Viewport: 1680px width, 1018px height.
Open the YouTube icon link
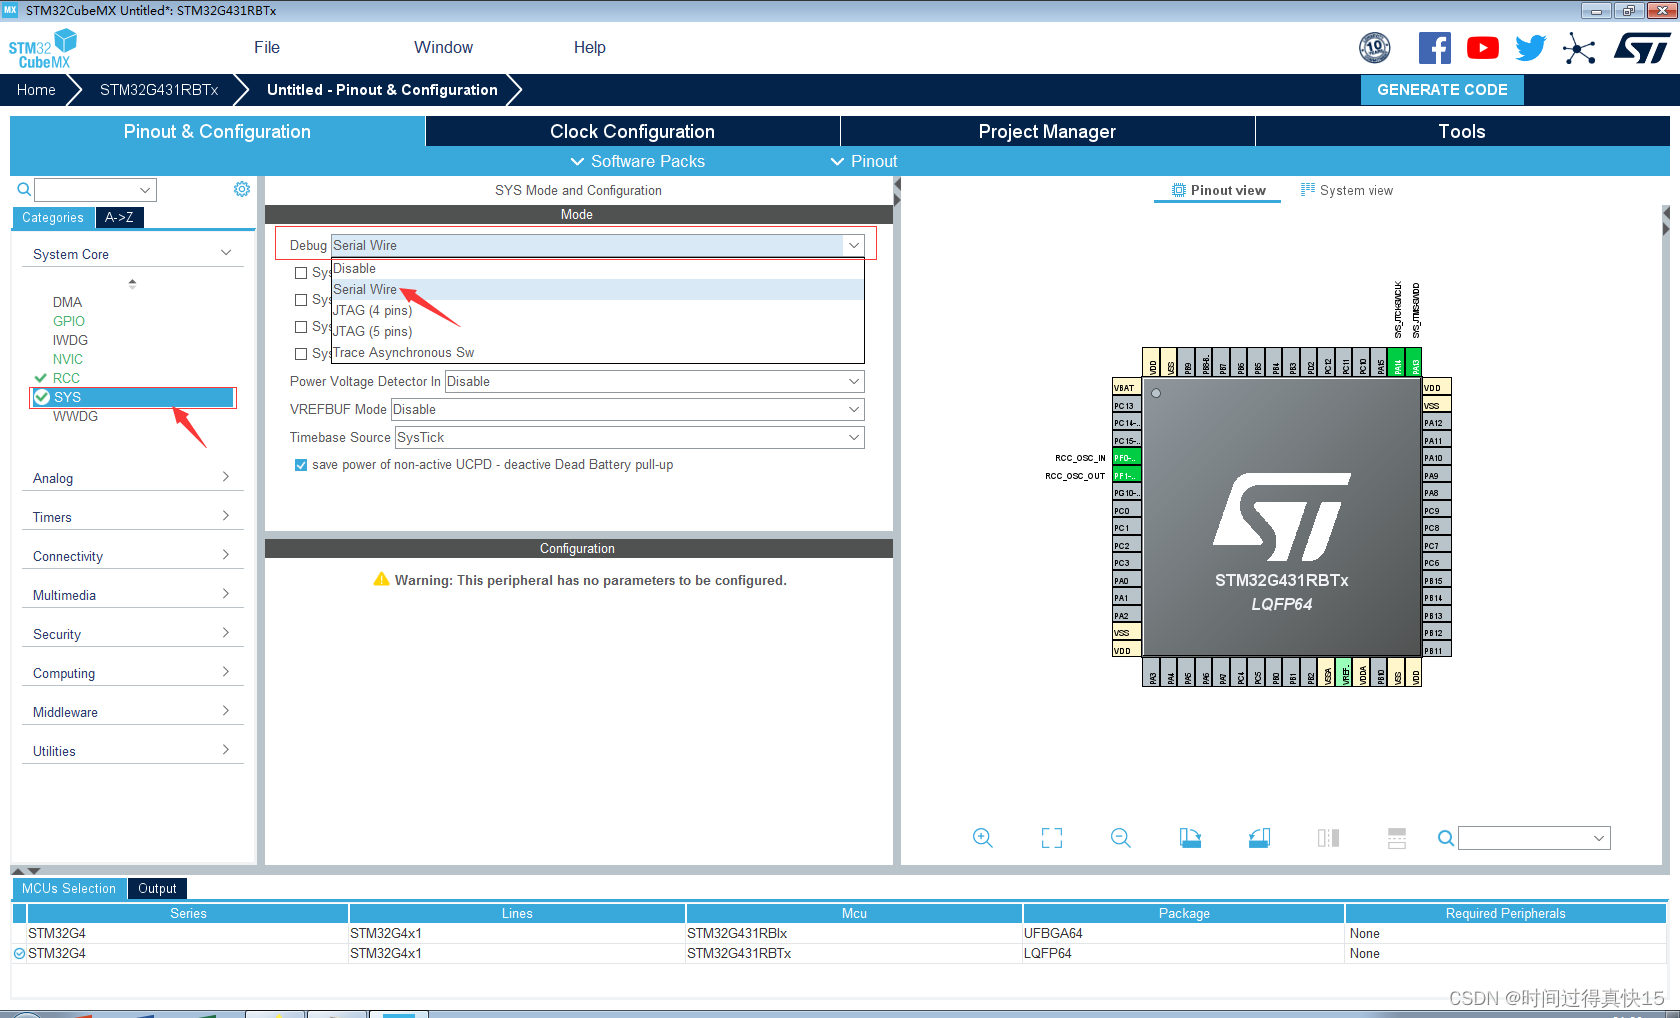point(1482,48)
